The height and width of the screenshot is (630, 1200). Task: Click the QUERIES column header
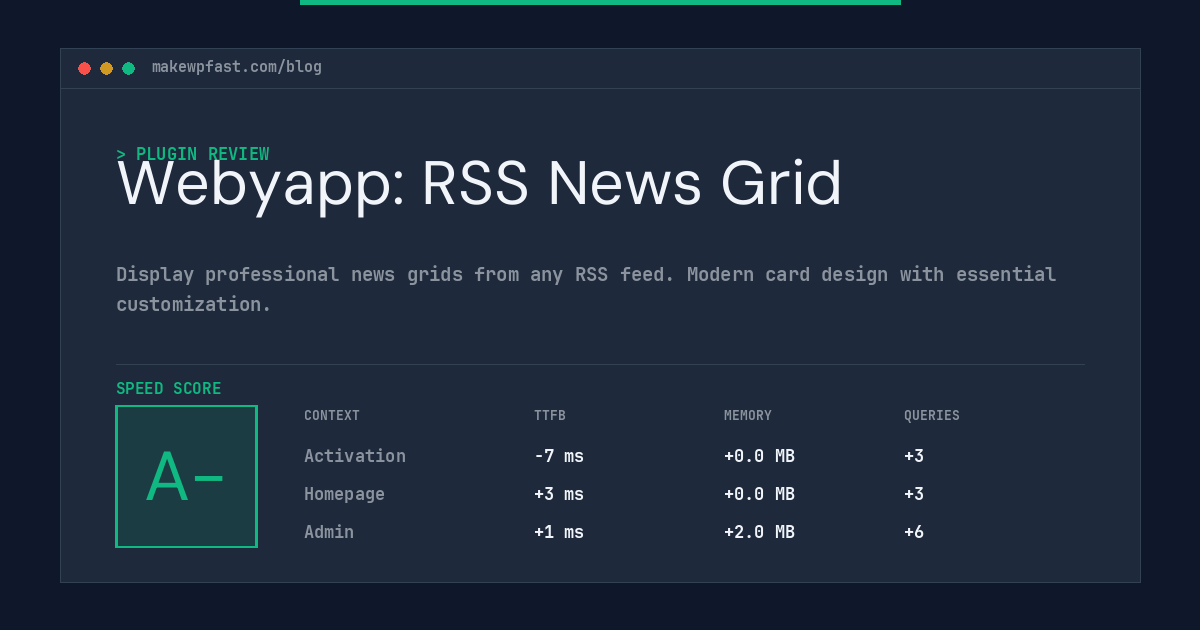pos(932,416)
